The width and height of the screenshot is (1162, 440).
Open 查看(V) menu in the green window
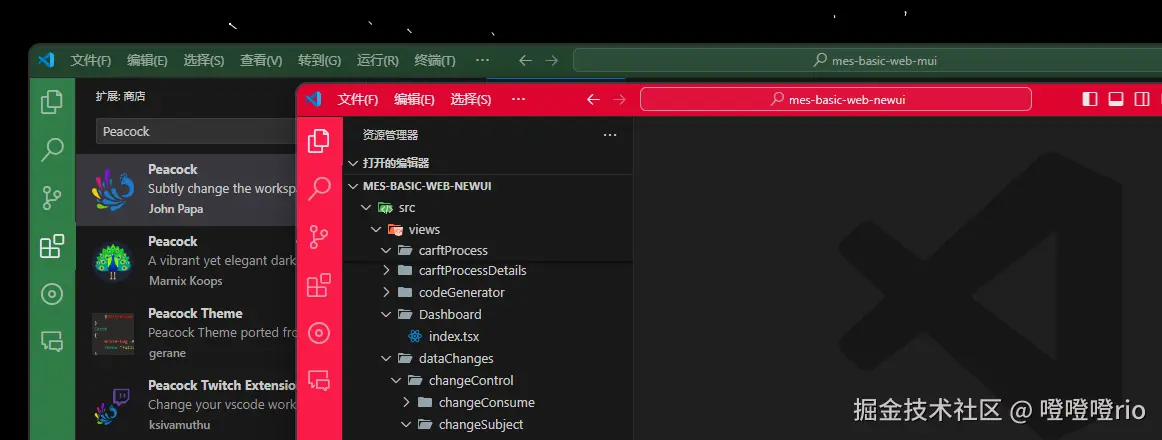[261, 61]
